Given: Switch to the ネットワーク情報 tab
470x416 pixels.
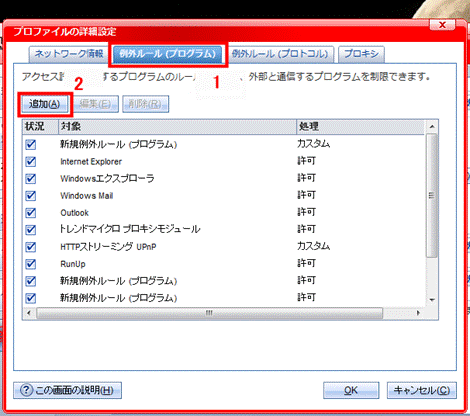Looking at the screenshot, I should pyautogui.click(x=69, y=54).
